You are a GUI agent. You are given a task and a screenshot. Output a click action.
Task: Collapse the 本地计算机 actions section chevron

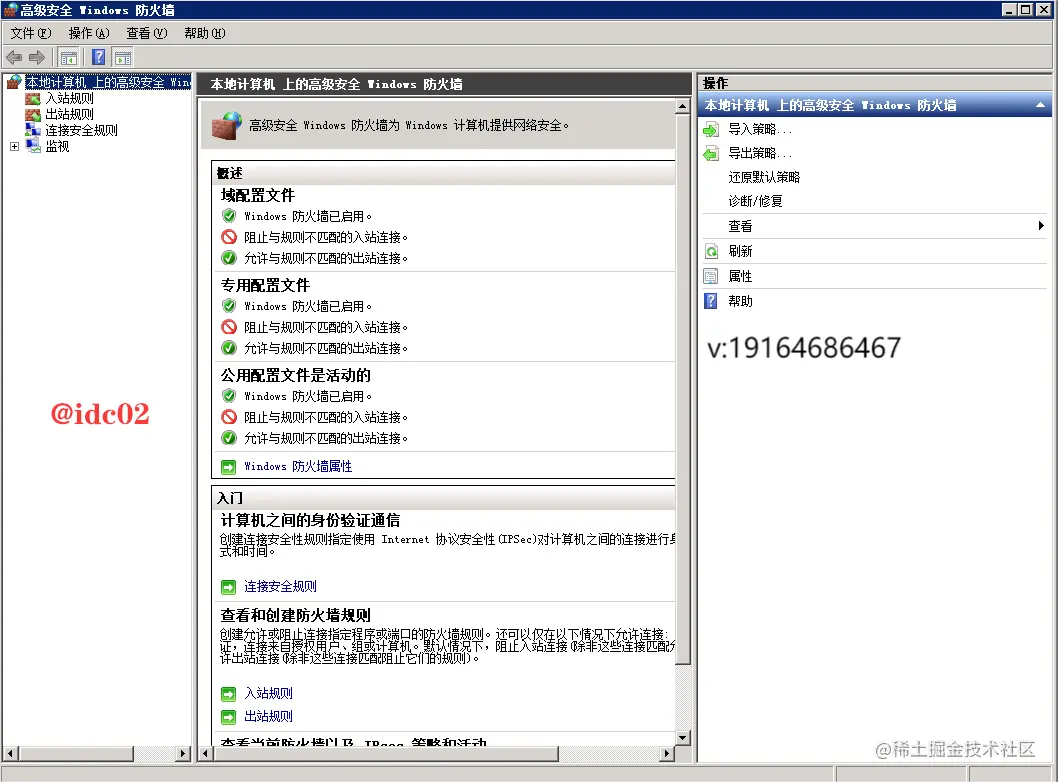point(1040,104)
